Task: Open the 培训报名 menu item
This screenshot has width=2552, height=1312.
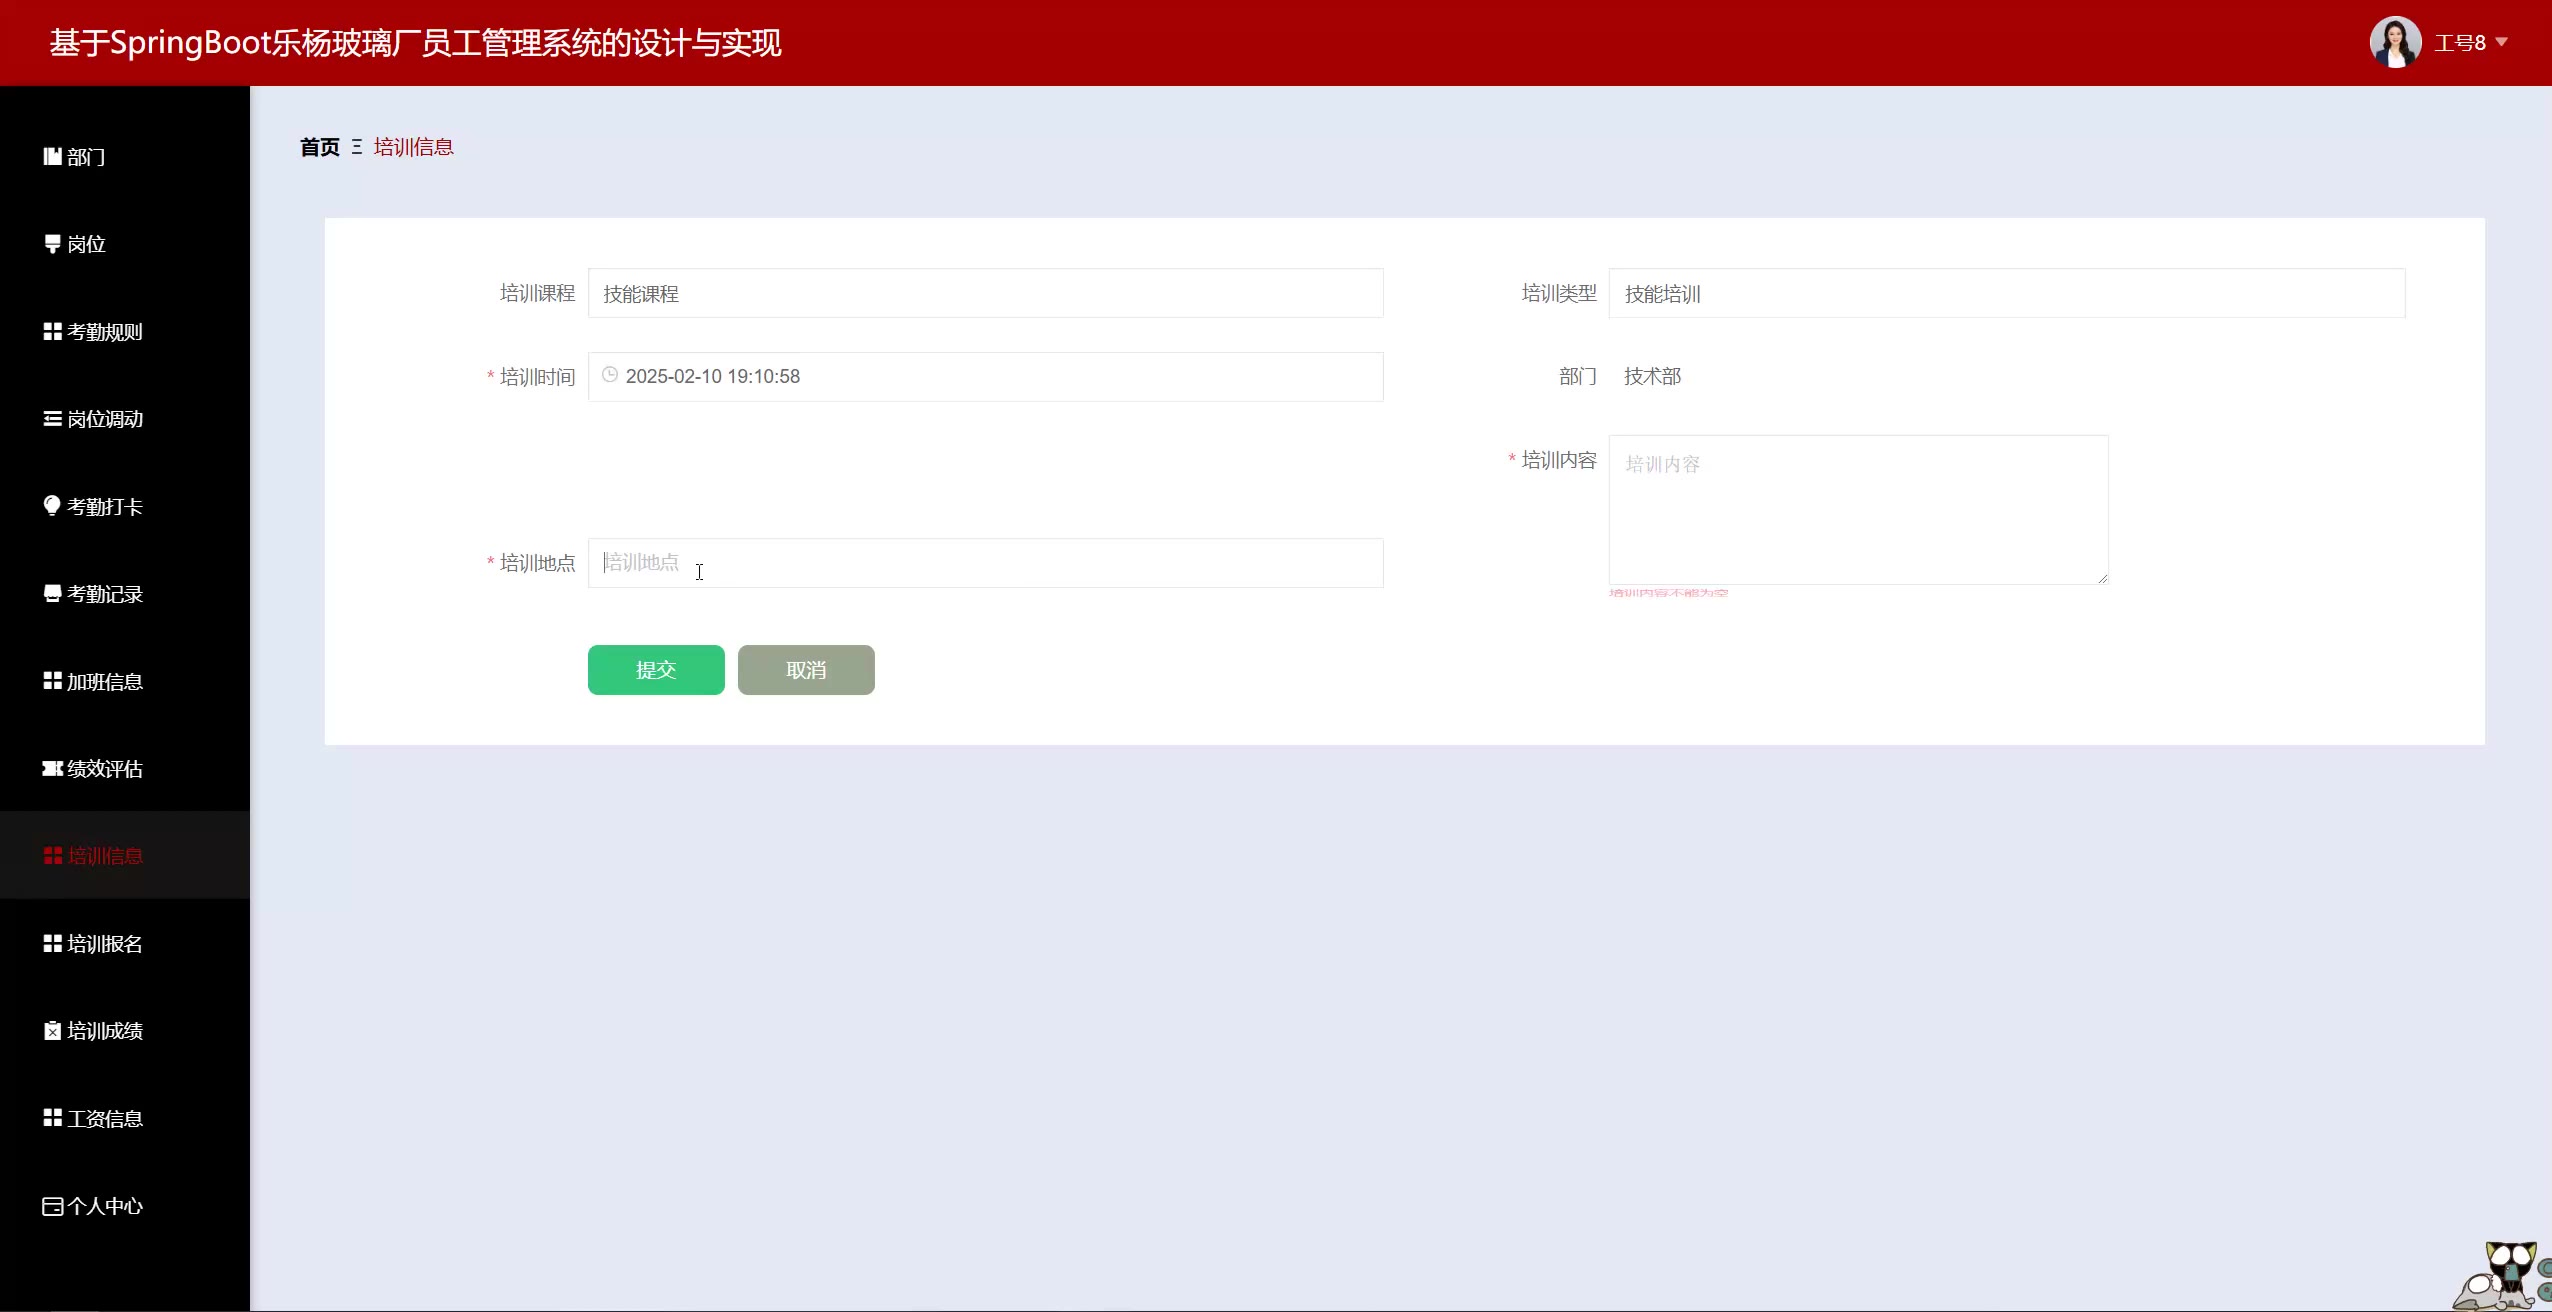Action: [x=104, y=944]
